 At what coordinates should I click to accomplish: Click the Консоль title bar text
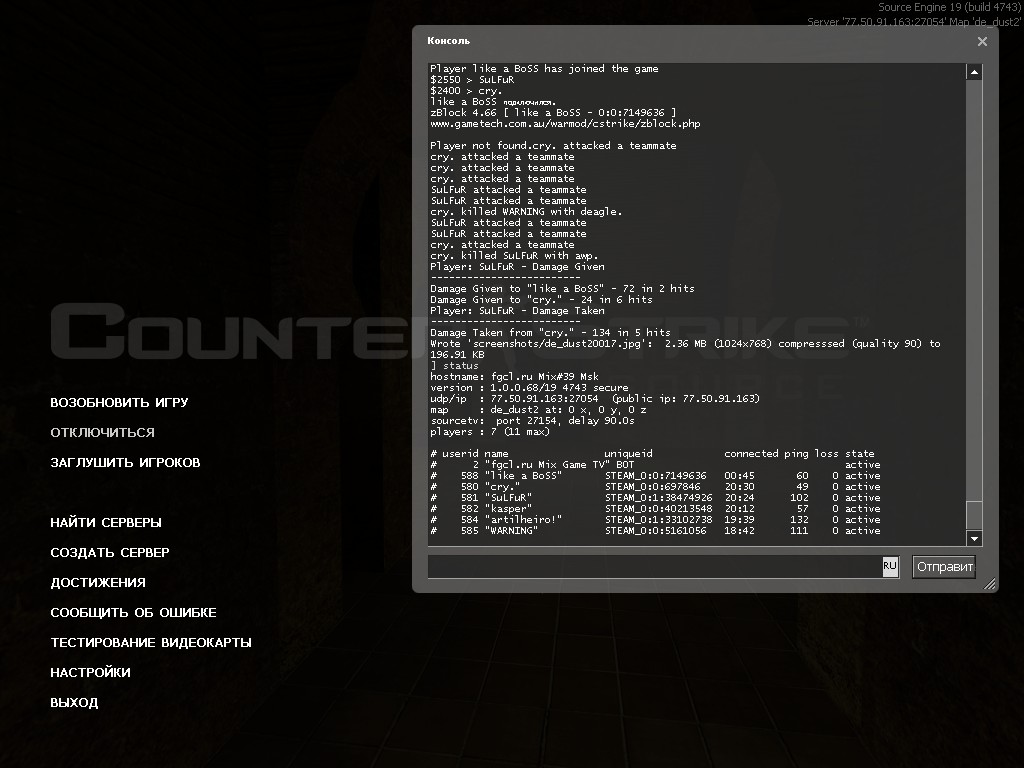pyautogui.click(x=449, y=40)
